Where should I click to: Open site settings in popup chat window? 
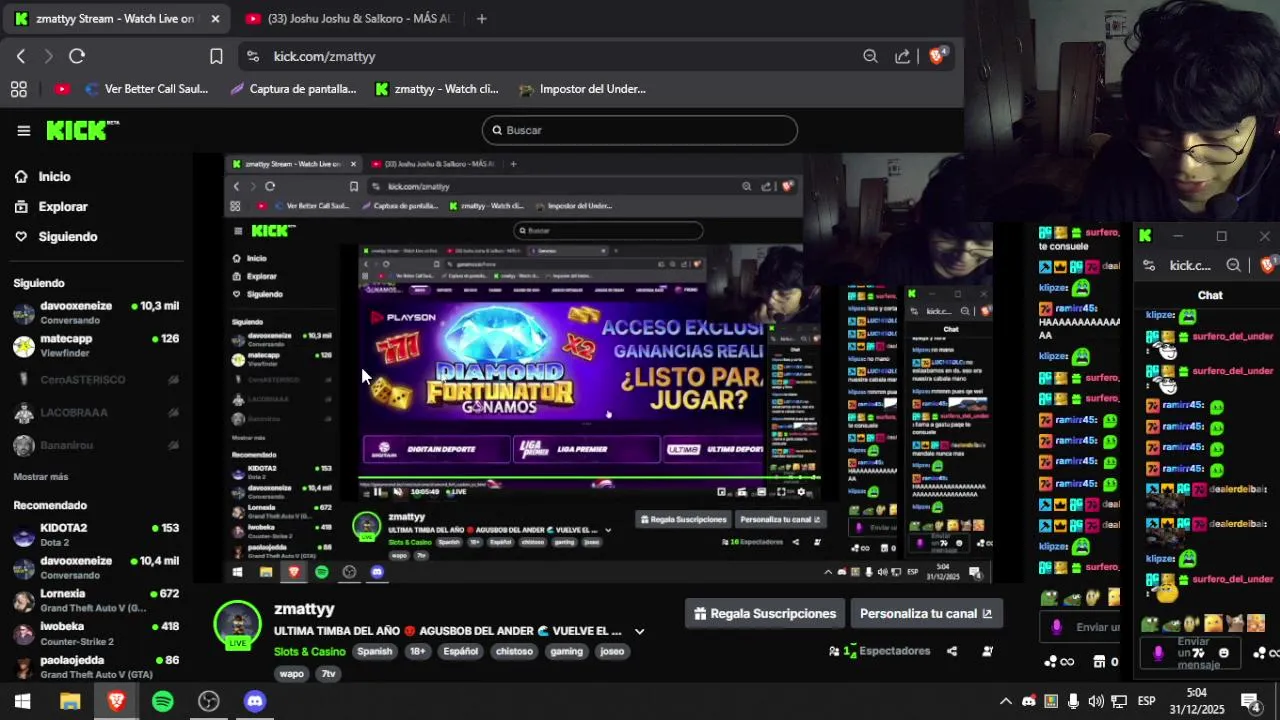(1150, 265)
